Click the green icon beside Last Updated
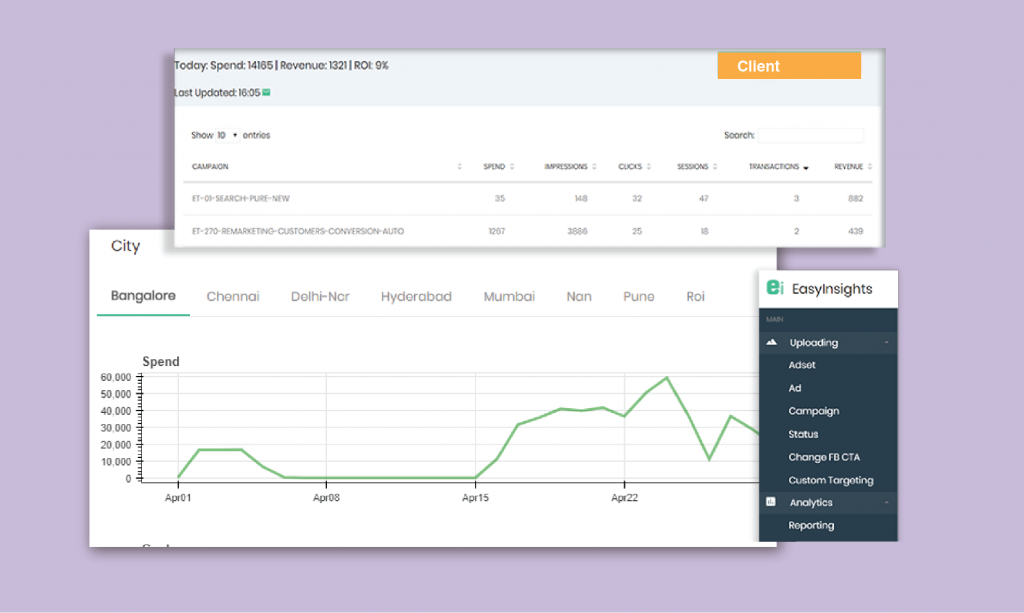The image size is (1024, 613). click(266, 93)
